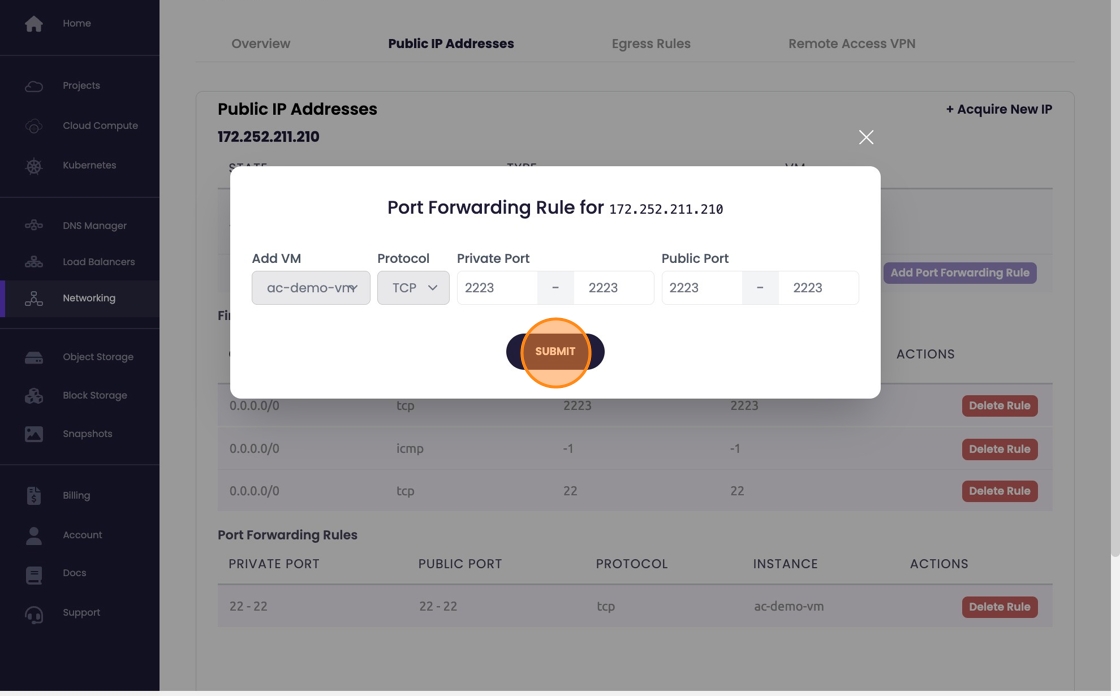Expand the Add VM dropdown
The image size is (1120, 696).
311,288
